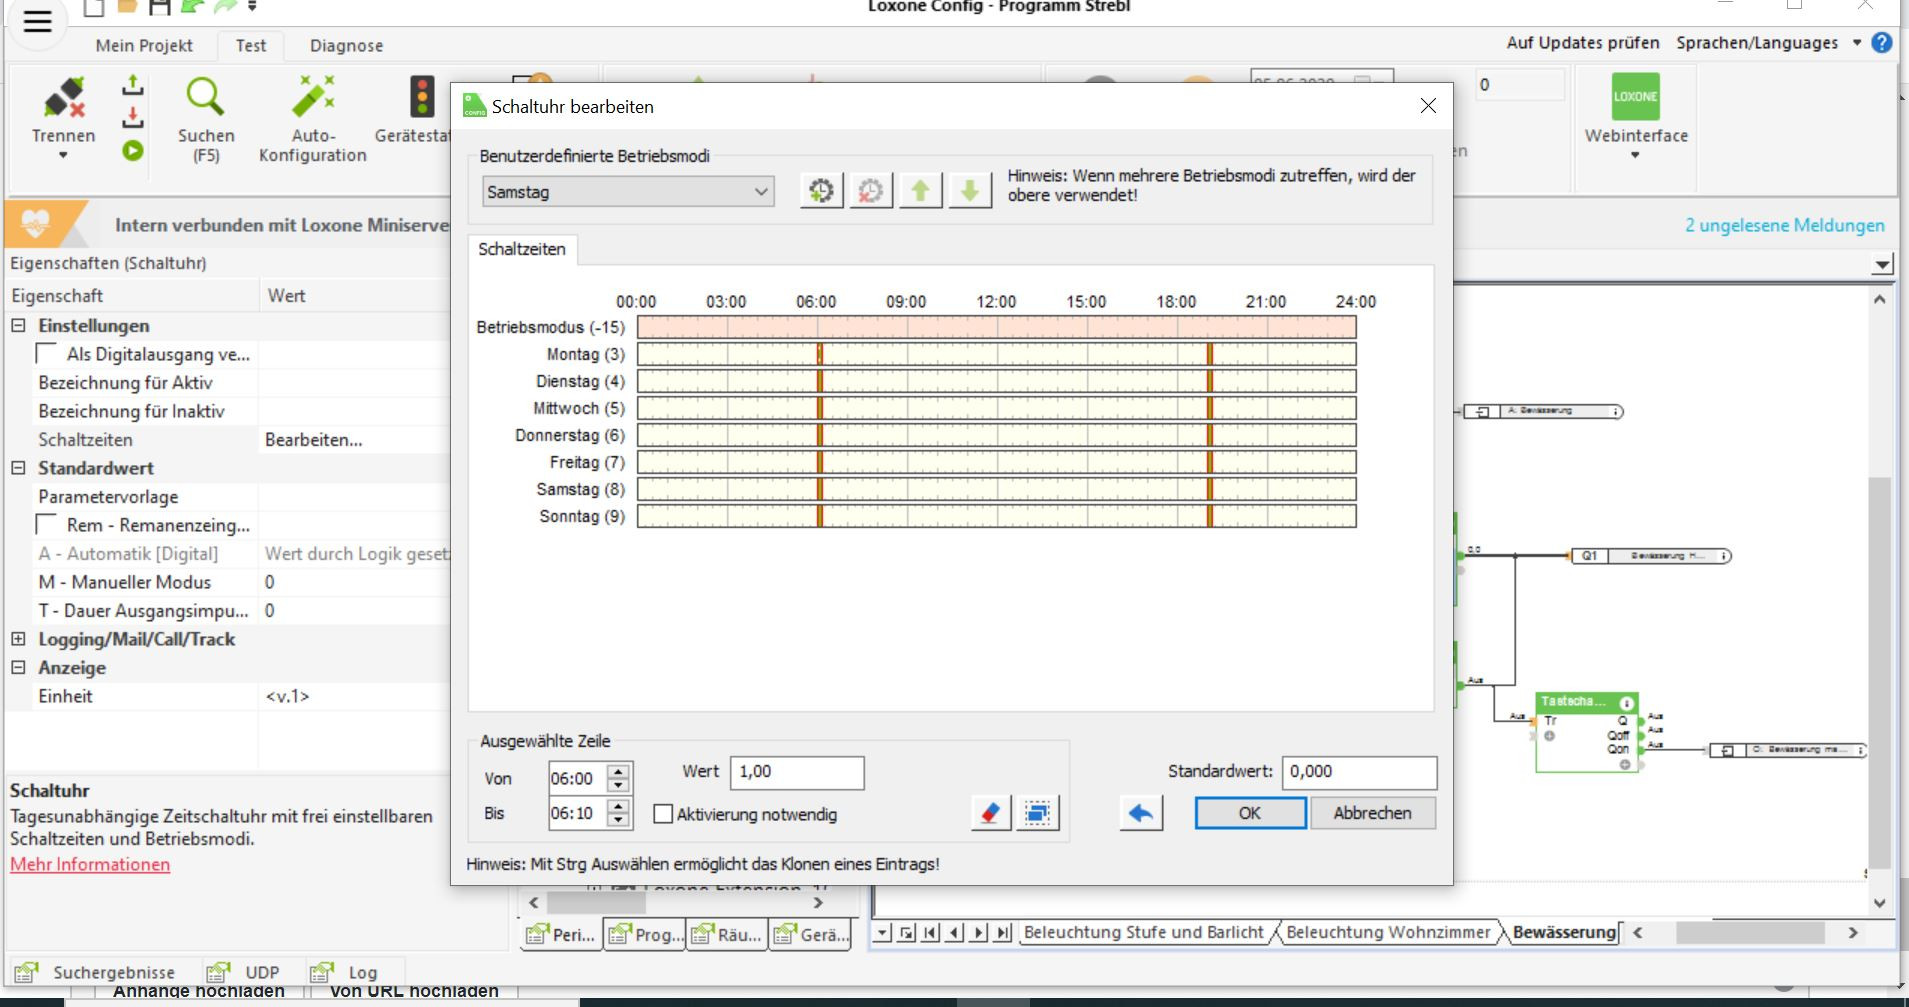The width and height of the screenshot is (1909, 1007).
Task: Move Betriebsmodus down with green arrow
Action: click(969, 190)
